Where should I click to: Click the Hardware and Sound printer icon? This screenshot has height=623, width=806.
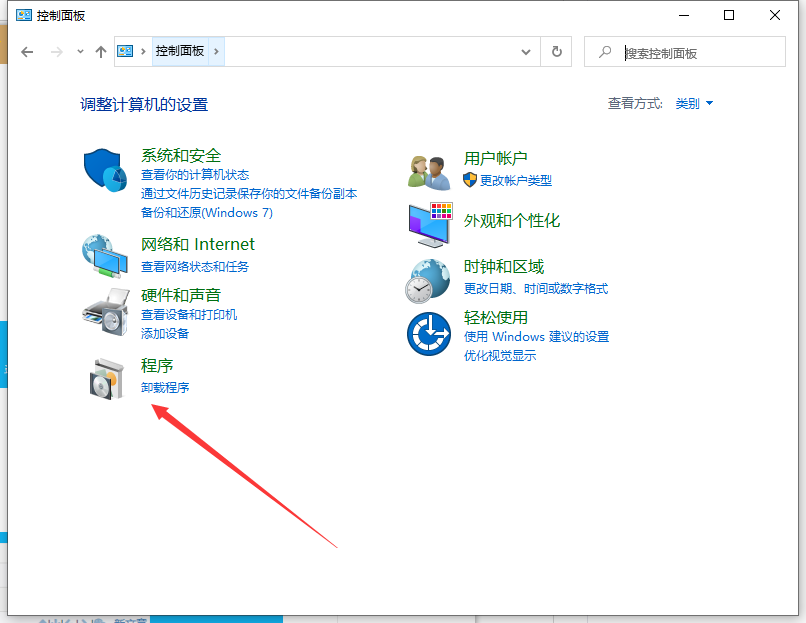coord(105,312)
